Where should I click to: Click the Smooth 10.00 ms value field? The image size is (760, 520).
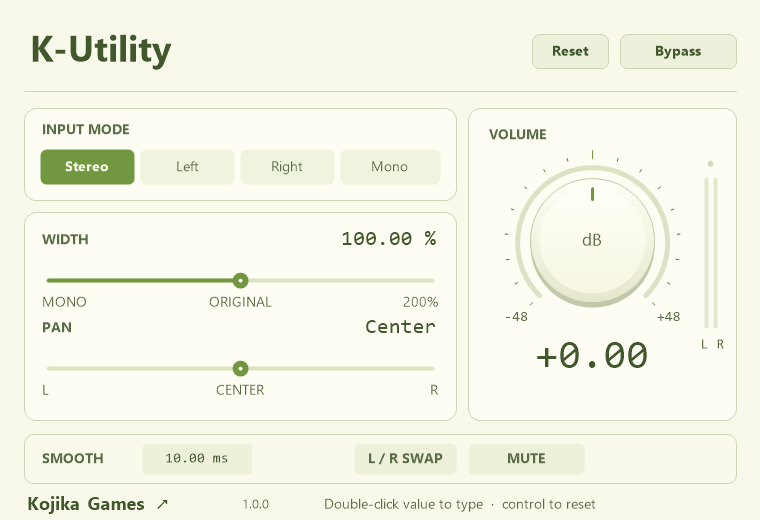pos(197,458)
